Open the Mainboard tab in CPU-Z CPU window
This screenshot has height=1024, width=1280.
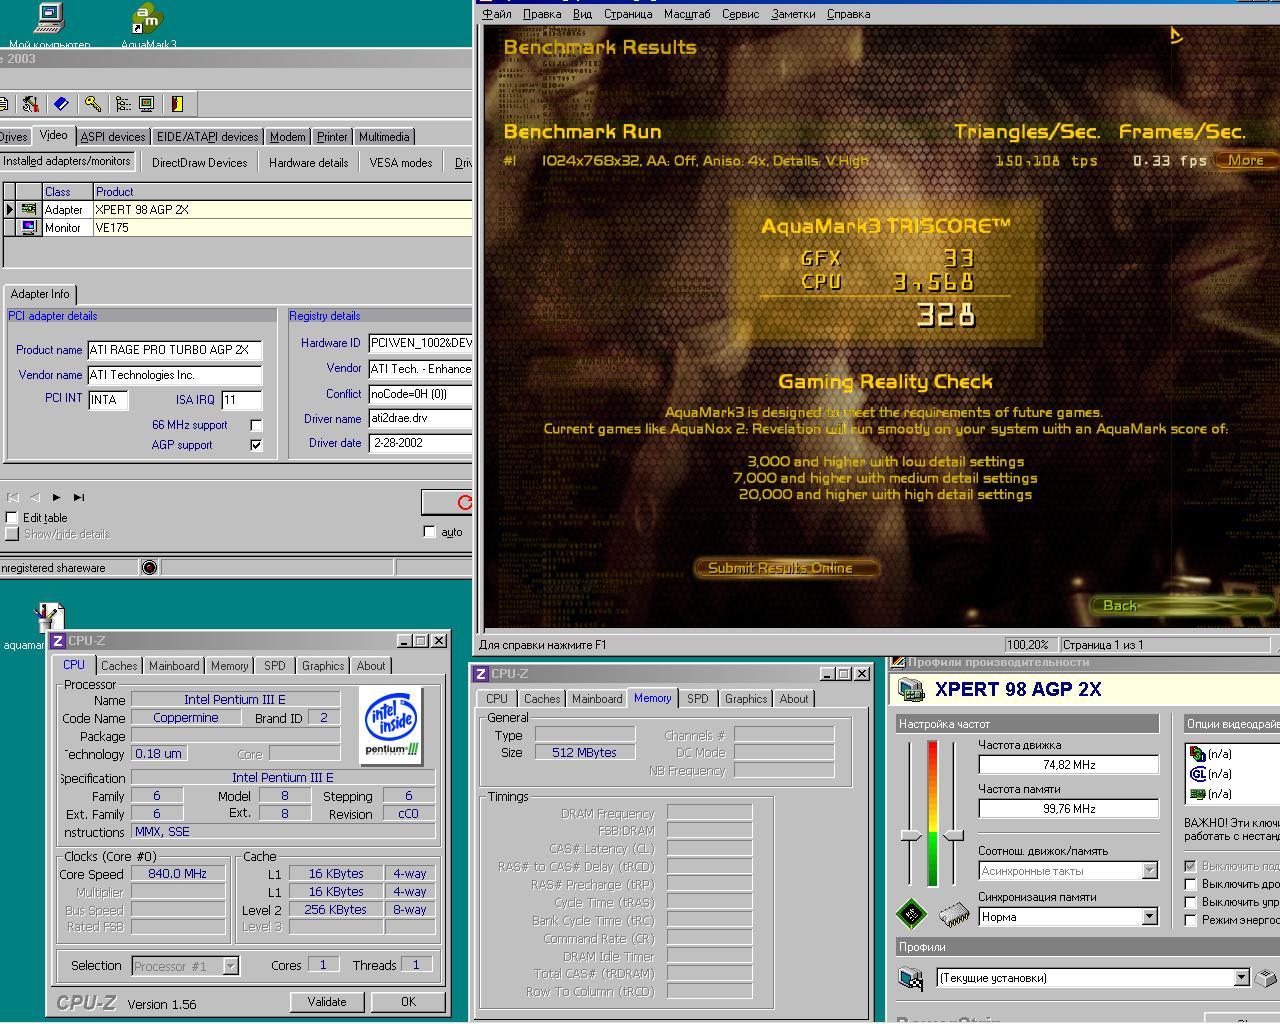pos(174,666)
